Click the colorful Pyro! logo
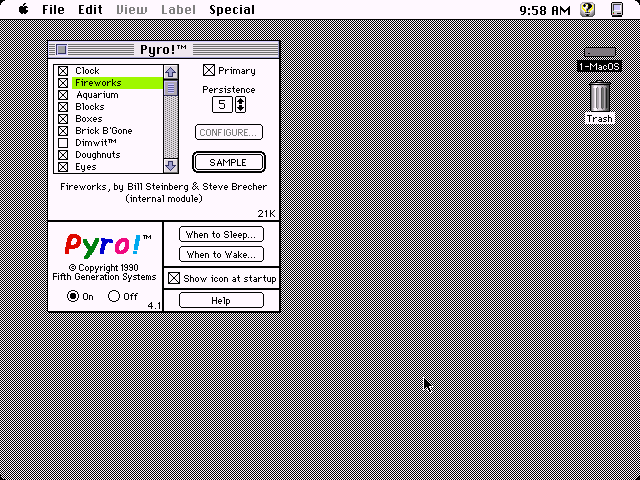 108,245
